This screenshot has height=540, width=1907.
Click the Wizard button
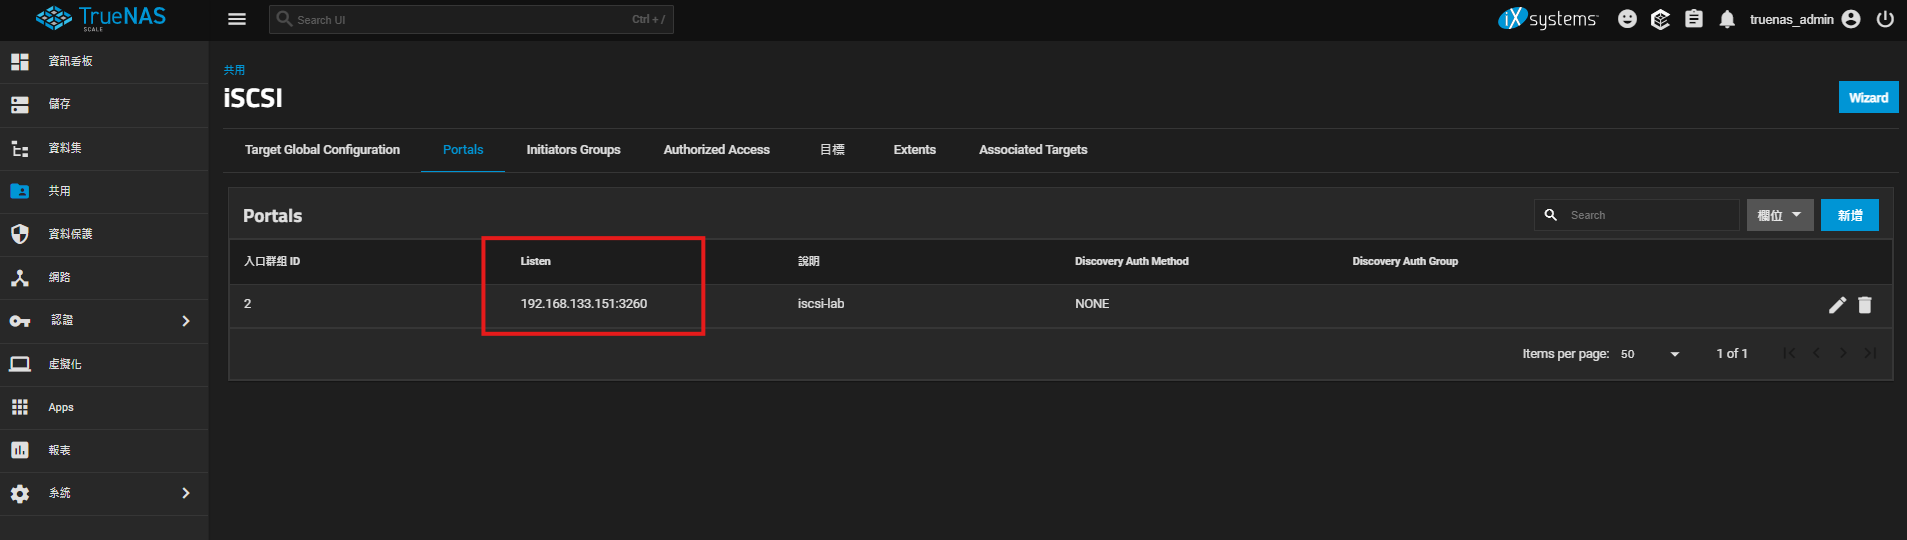(x=1867, y=97)
